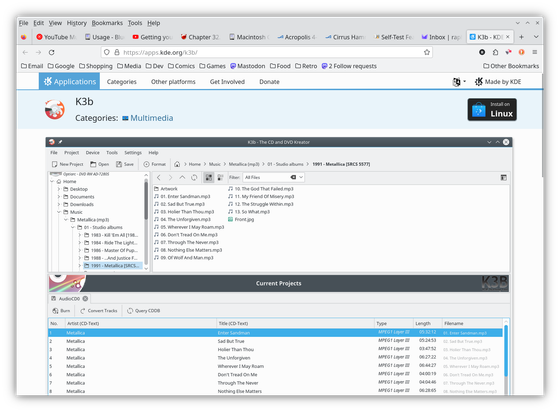
Task: Open the Get Involved nav link
Action: 227,82
